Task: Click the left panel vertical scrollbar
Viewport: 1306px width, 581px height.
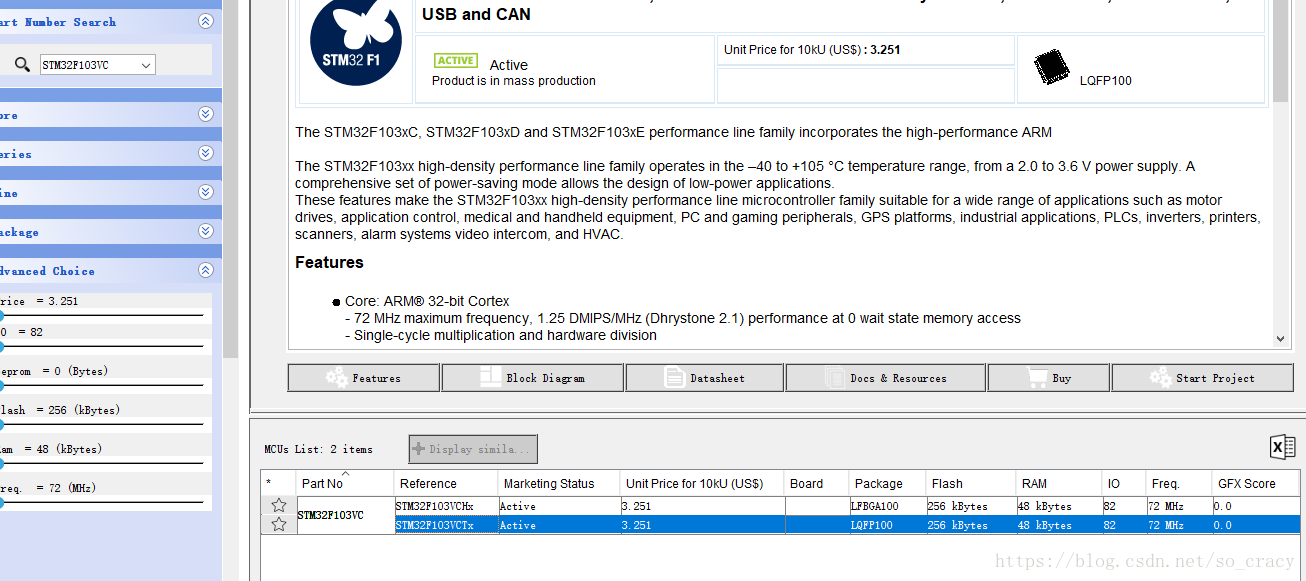Action: (x=230, y=178)
